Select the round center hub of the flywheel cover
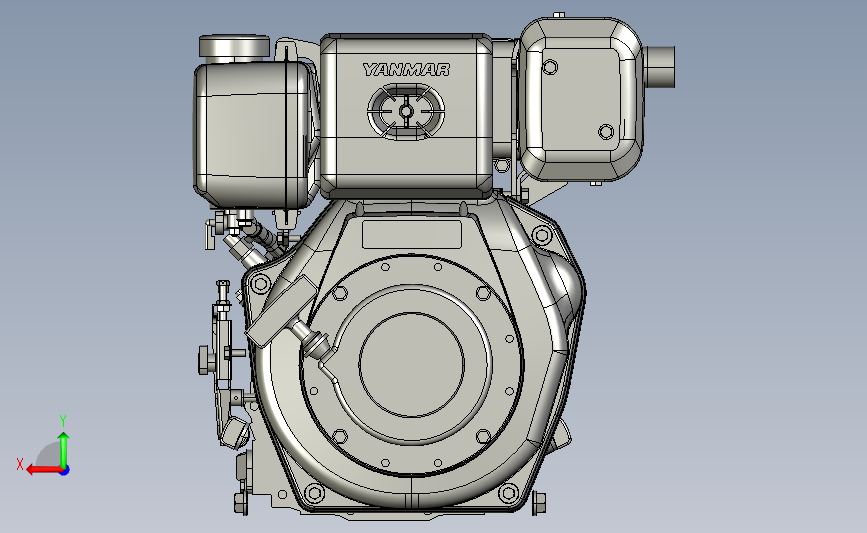Screen dimensions: 867x533 [x=412, y=364]
